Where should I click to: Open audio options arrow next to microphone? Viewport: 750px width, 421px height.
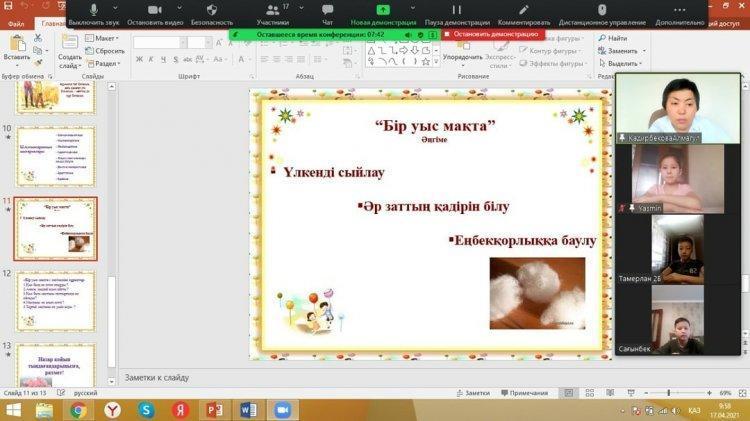115,8
